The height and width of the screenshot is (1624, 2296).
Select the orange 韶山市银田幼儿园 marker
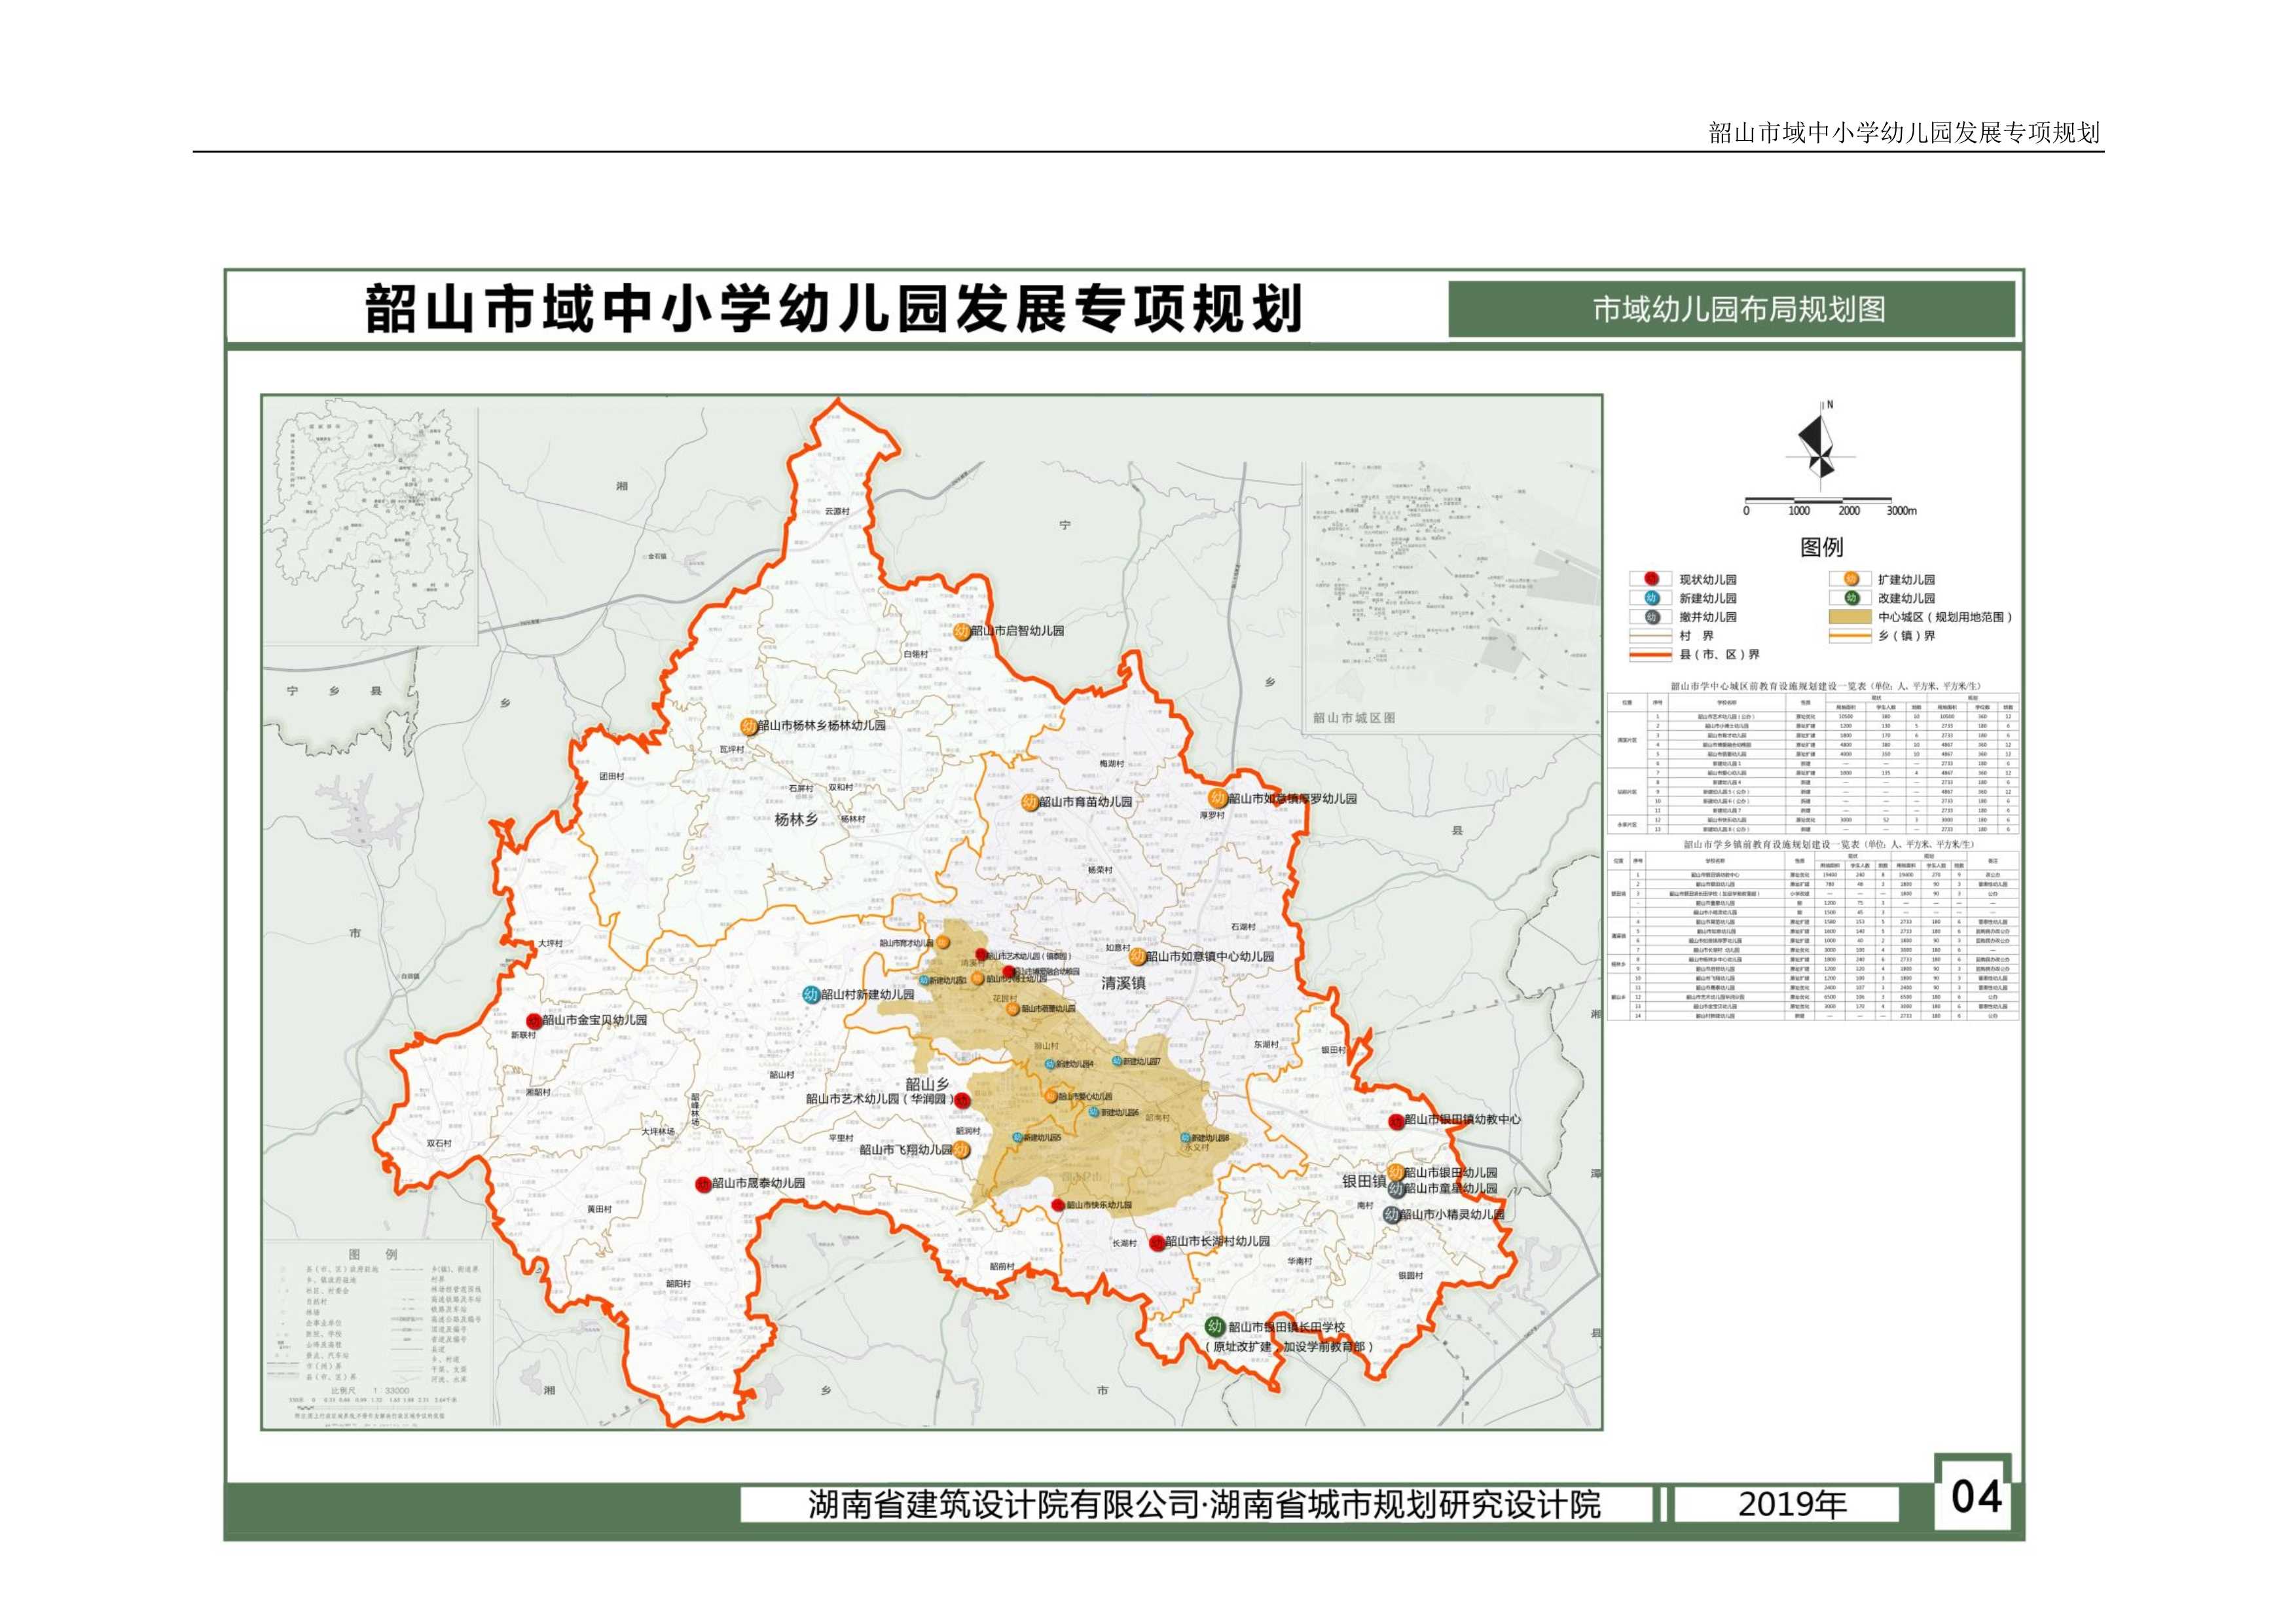coord(1395,1172)
